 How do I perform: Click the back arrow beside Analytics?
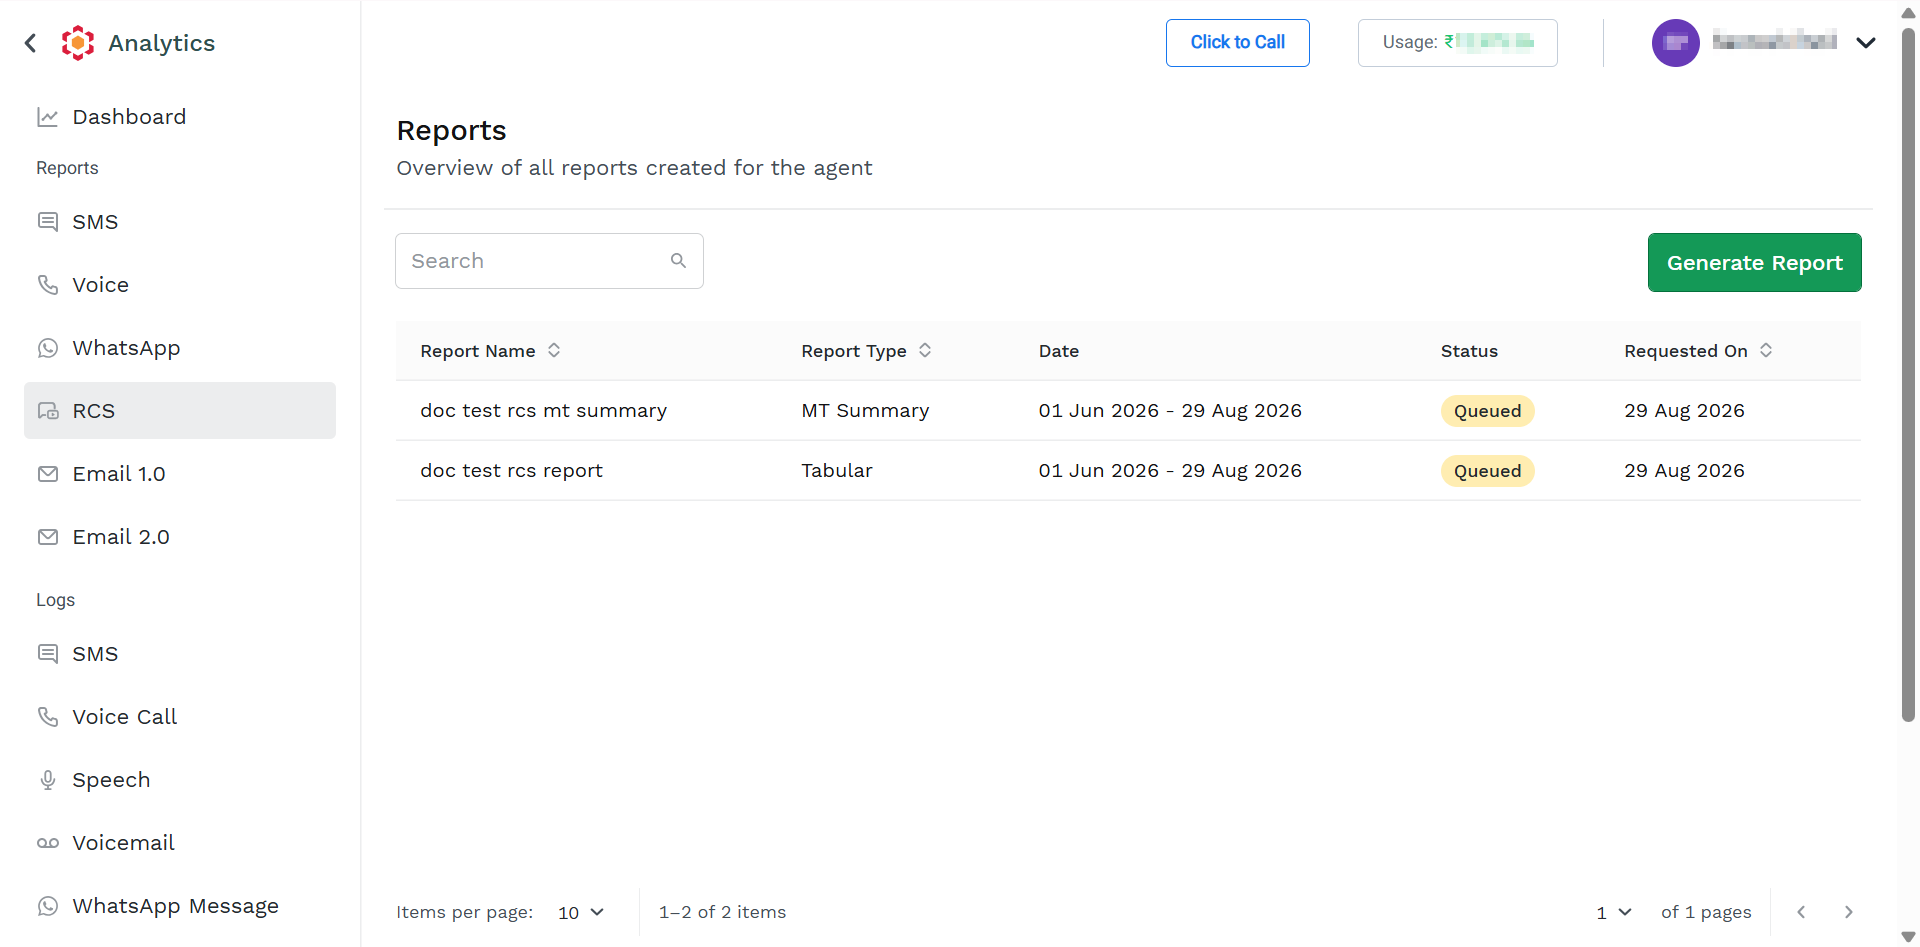tap(31, 43)
